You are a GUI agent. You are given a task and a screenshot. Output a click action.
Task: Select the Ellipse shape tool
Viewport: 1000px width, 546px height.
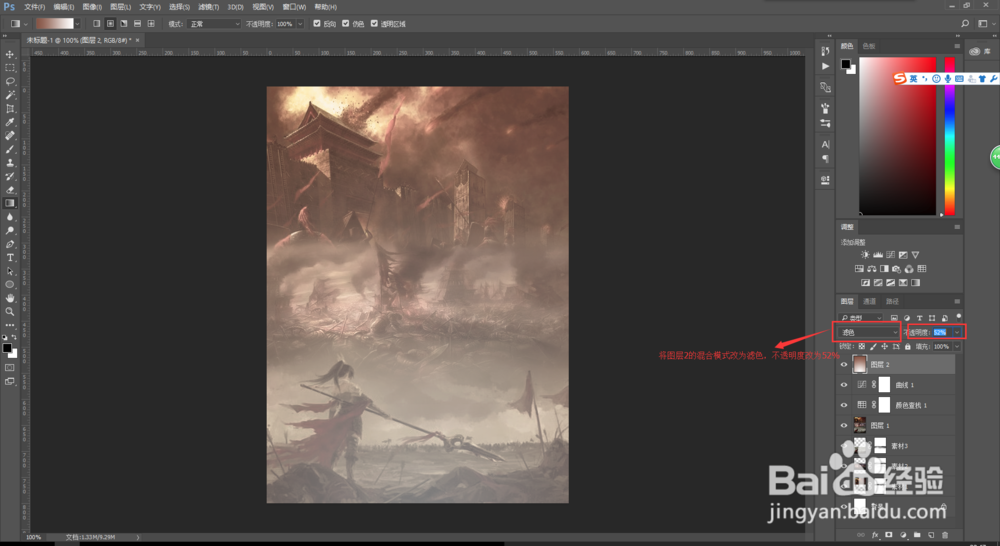coord(10,284)
